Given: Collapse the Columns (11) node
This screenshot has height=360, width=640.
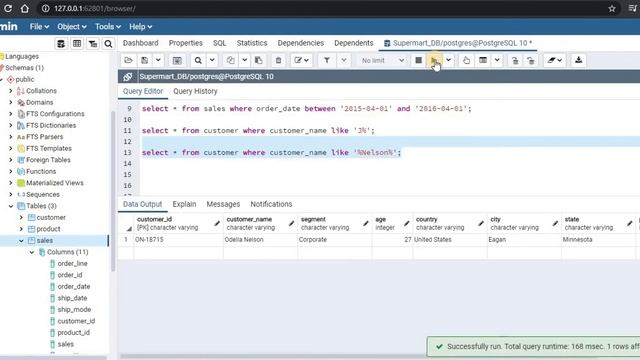Looking at the screenshot, I should point(32,252).
